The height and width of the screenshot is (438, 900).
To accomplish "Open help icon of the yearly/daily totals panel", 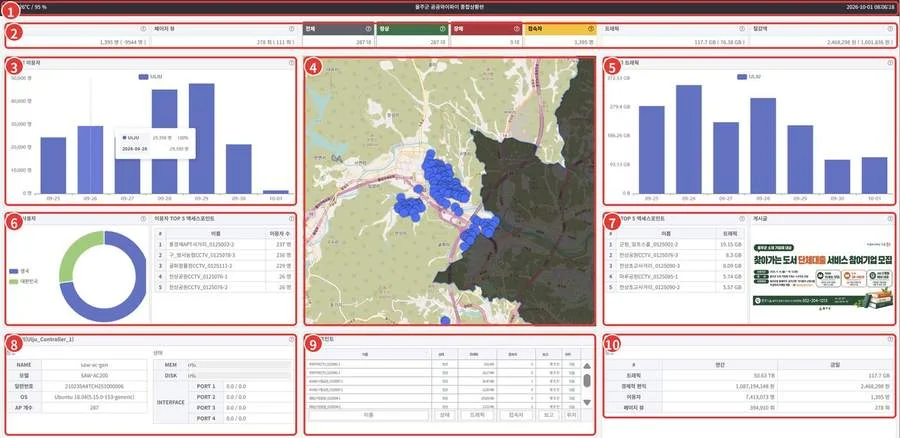I will [x=889, y=339].
